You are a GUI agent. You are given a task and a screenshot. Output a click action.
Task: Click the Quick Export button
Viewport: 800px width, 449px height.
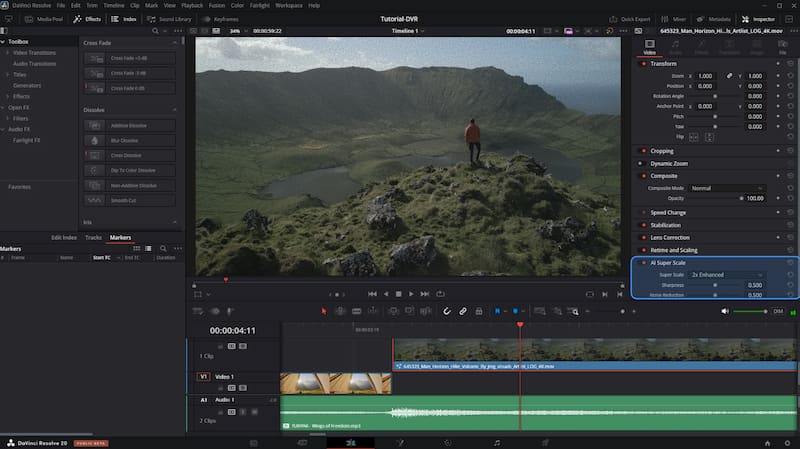pos(630,19)
